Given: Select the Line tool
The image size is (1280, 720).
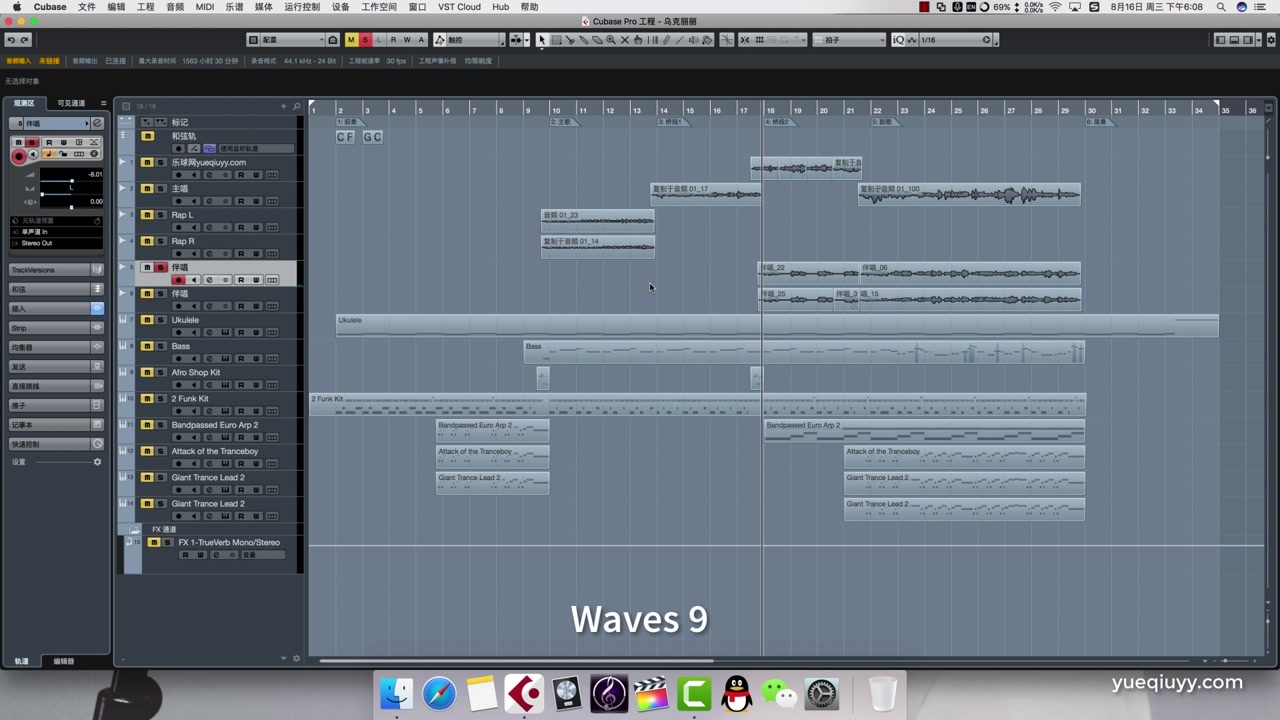Looking at the screenshot, I should tap(679, 40).
